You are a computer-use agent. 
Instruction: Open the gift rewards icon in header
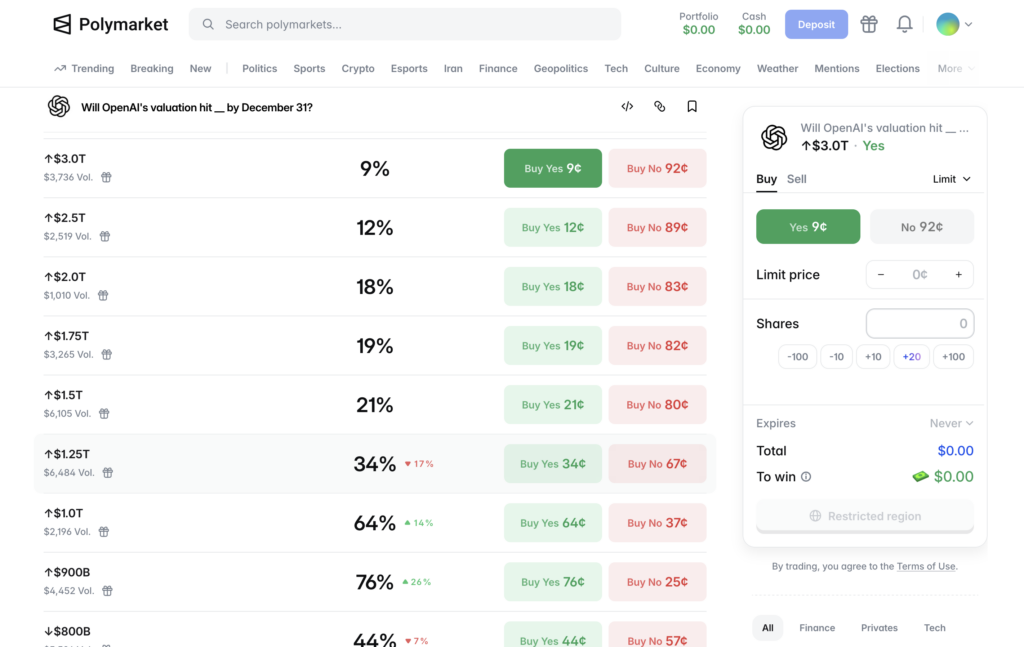[x=869, y=24]
